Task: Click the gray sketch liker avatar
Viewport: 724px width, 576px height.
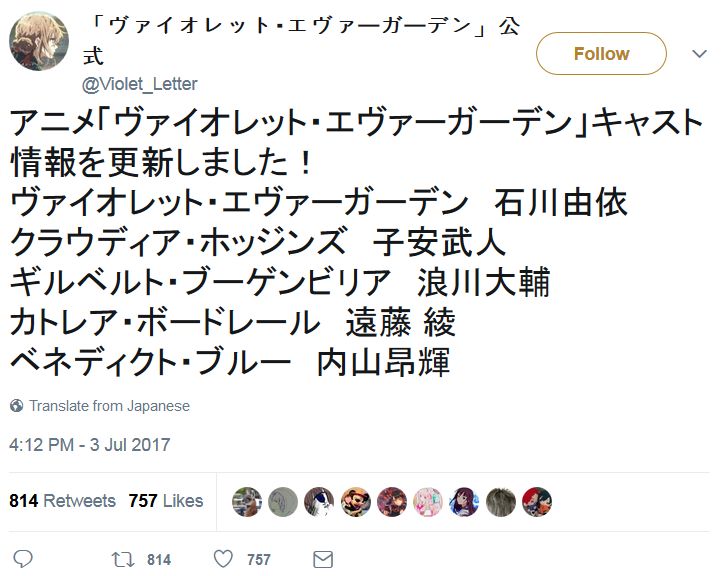Action: click(283, 502)
